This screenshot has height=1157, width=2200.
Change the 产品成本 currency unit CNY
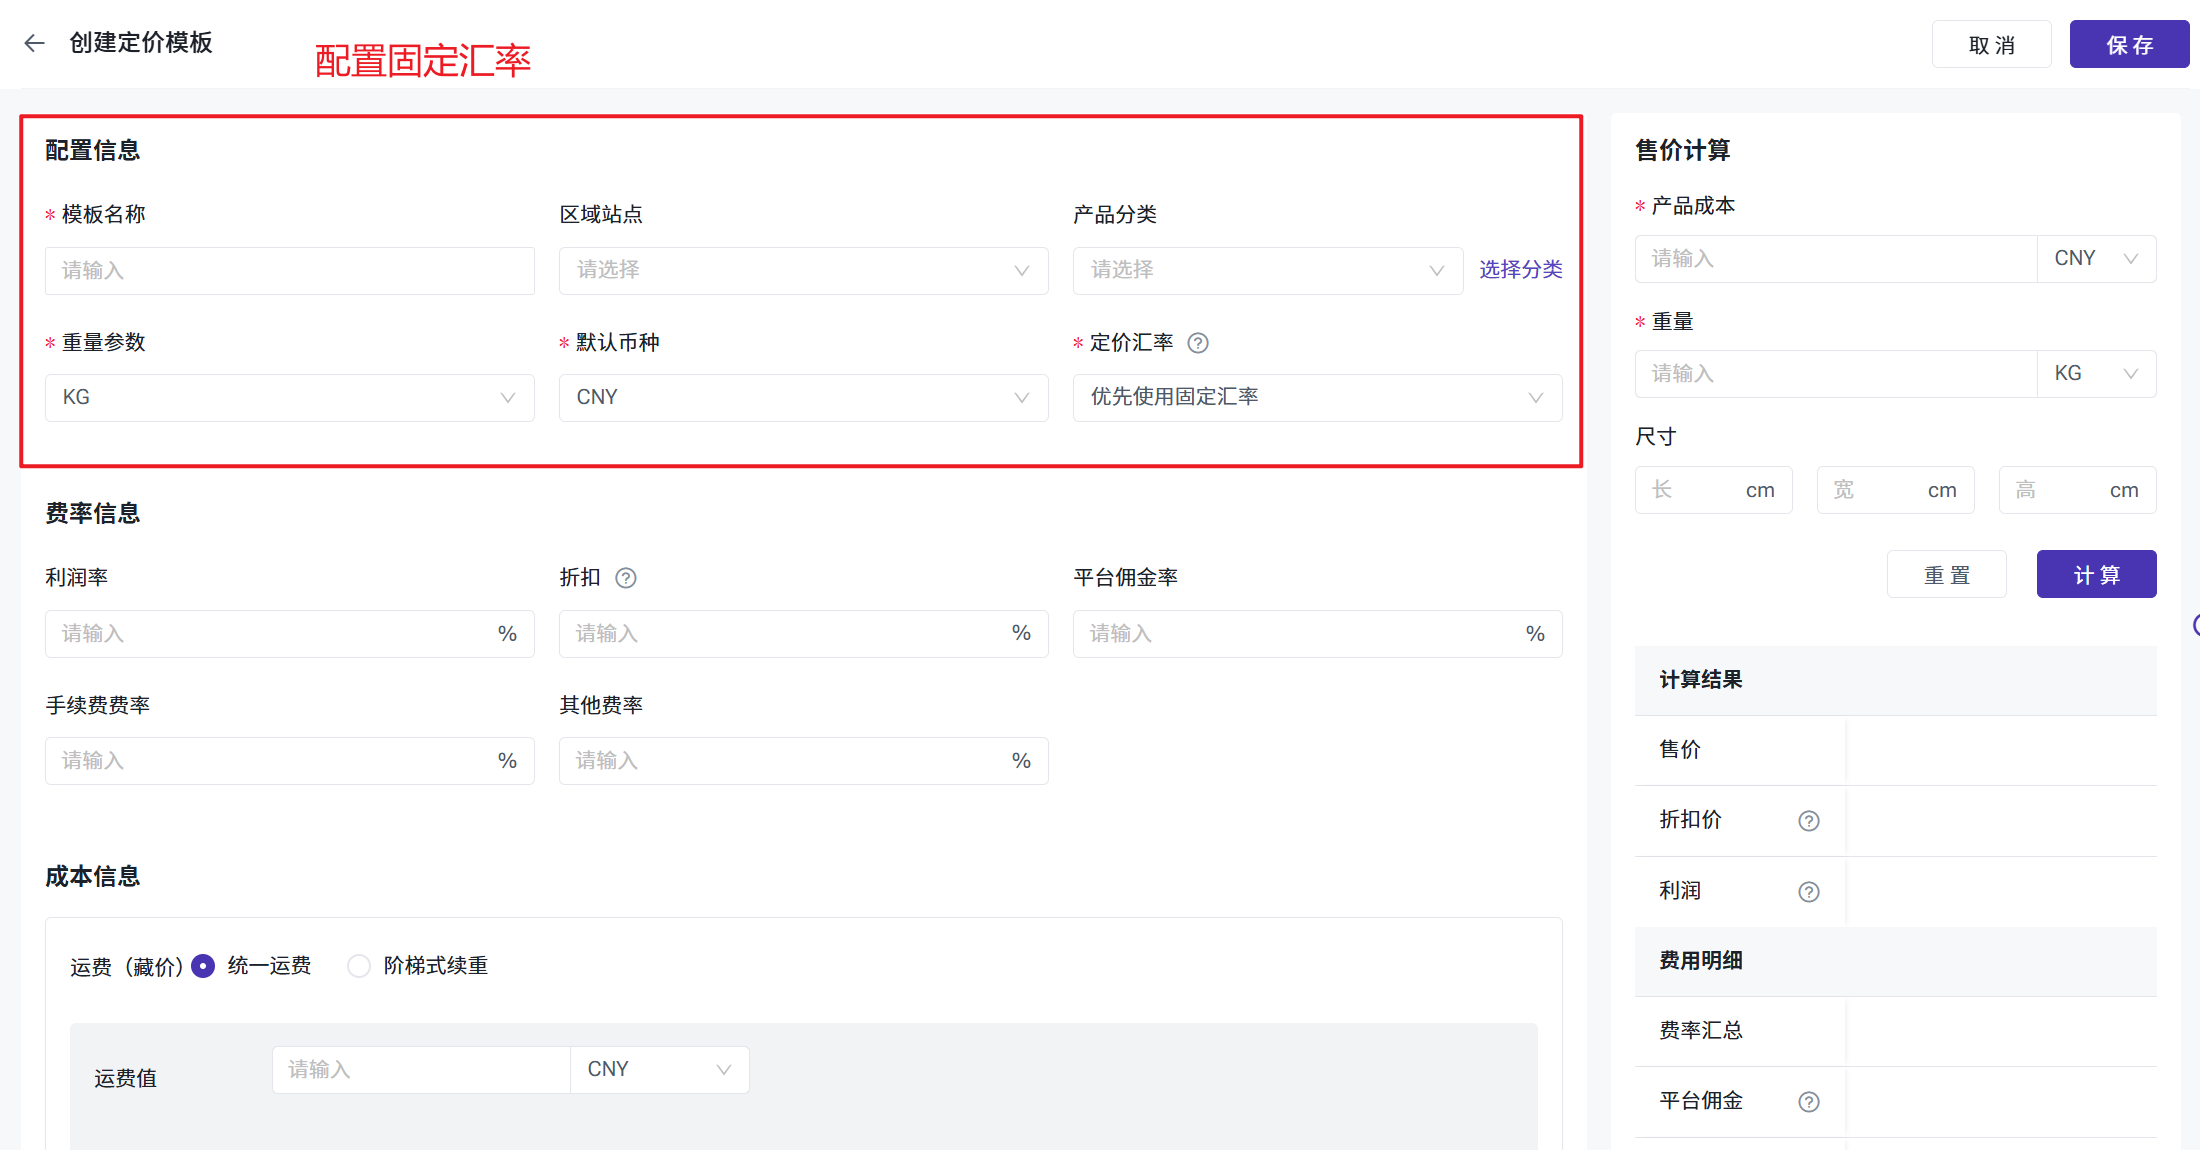click(2096, 259)
